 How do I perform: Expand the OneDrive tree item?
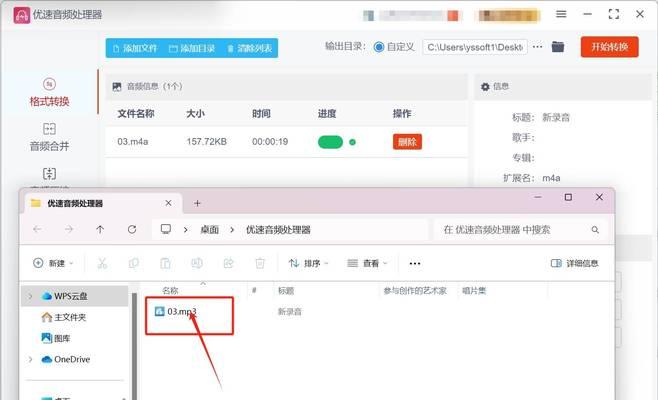30,360
